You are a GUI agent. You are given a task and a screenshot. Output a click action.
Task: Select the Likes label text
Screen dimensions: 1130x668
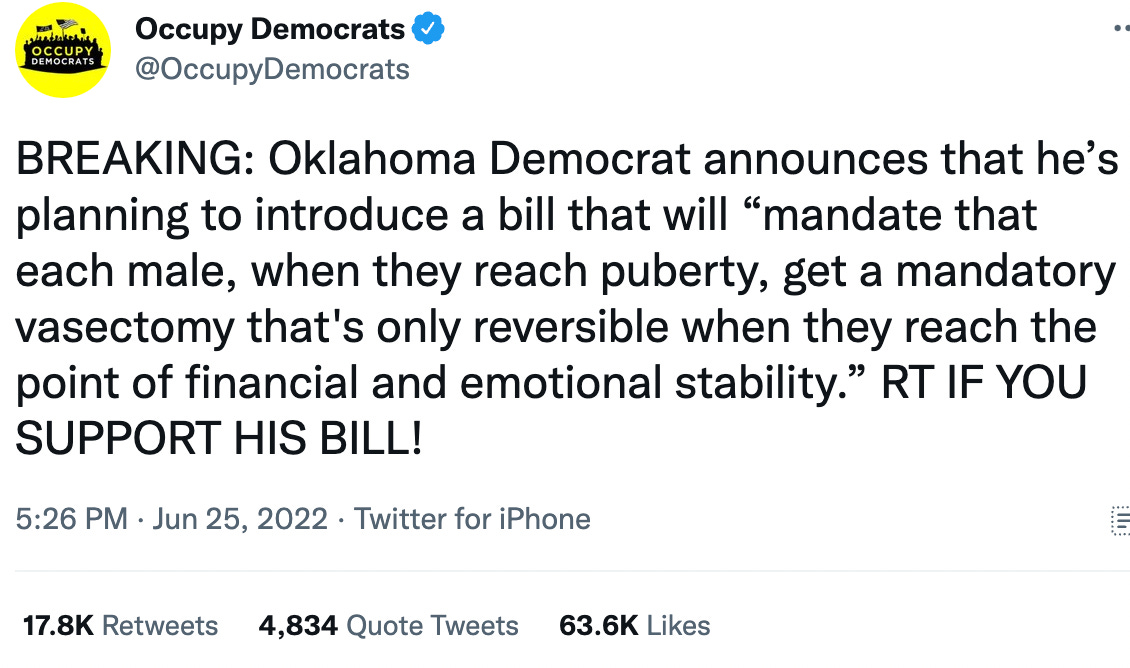tap(678, 625)
